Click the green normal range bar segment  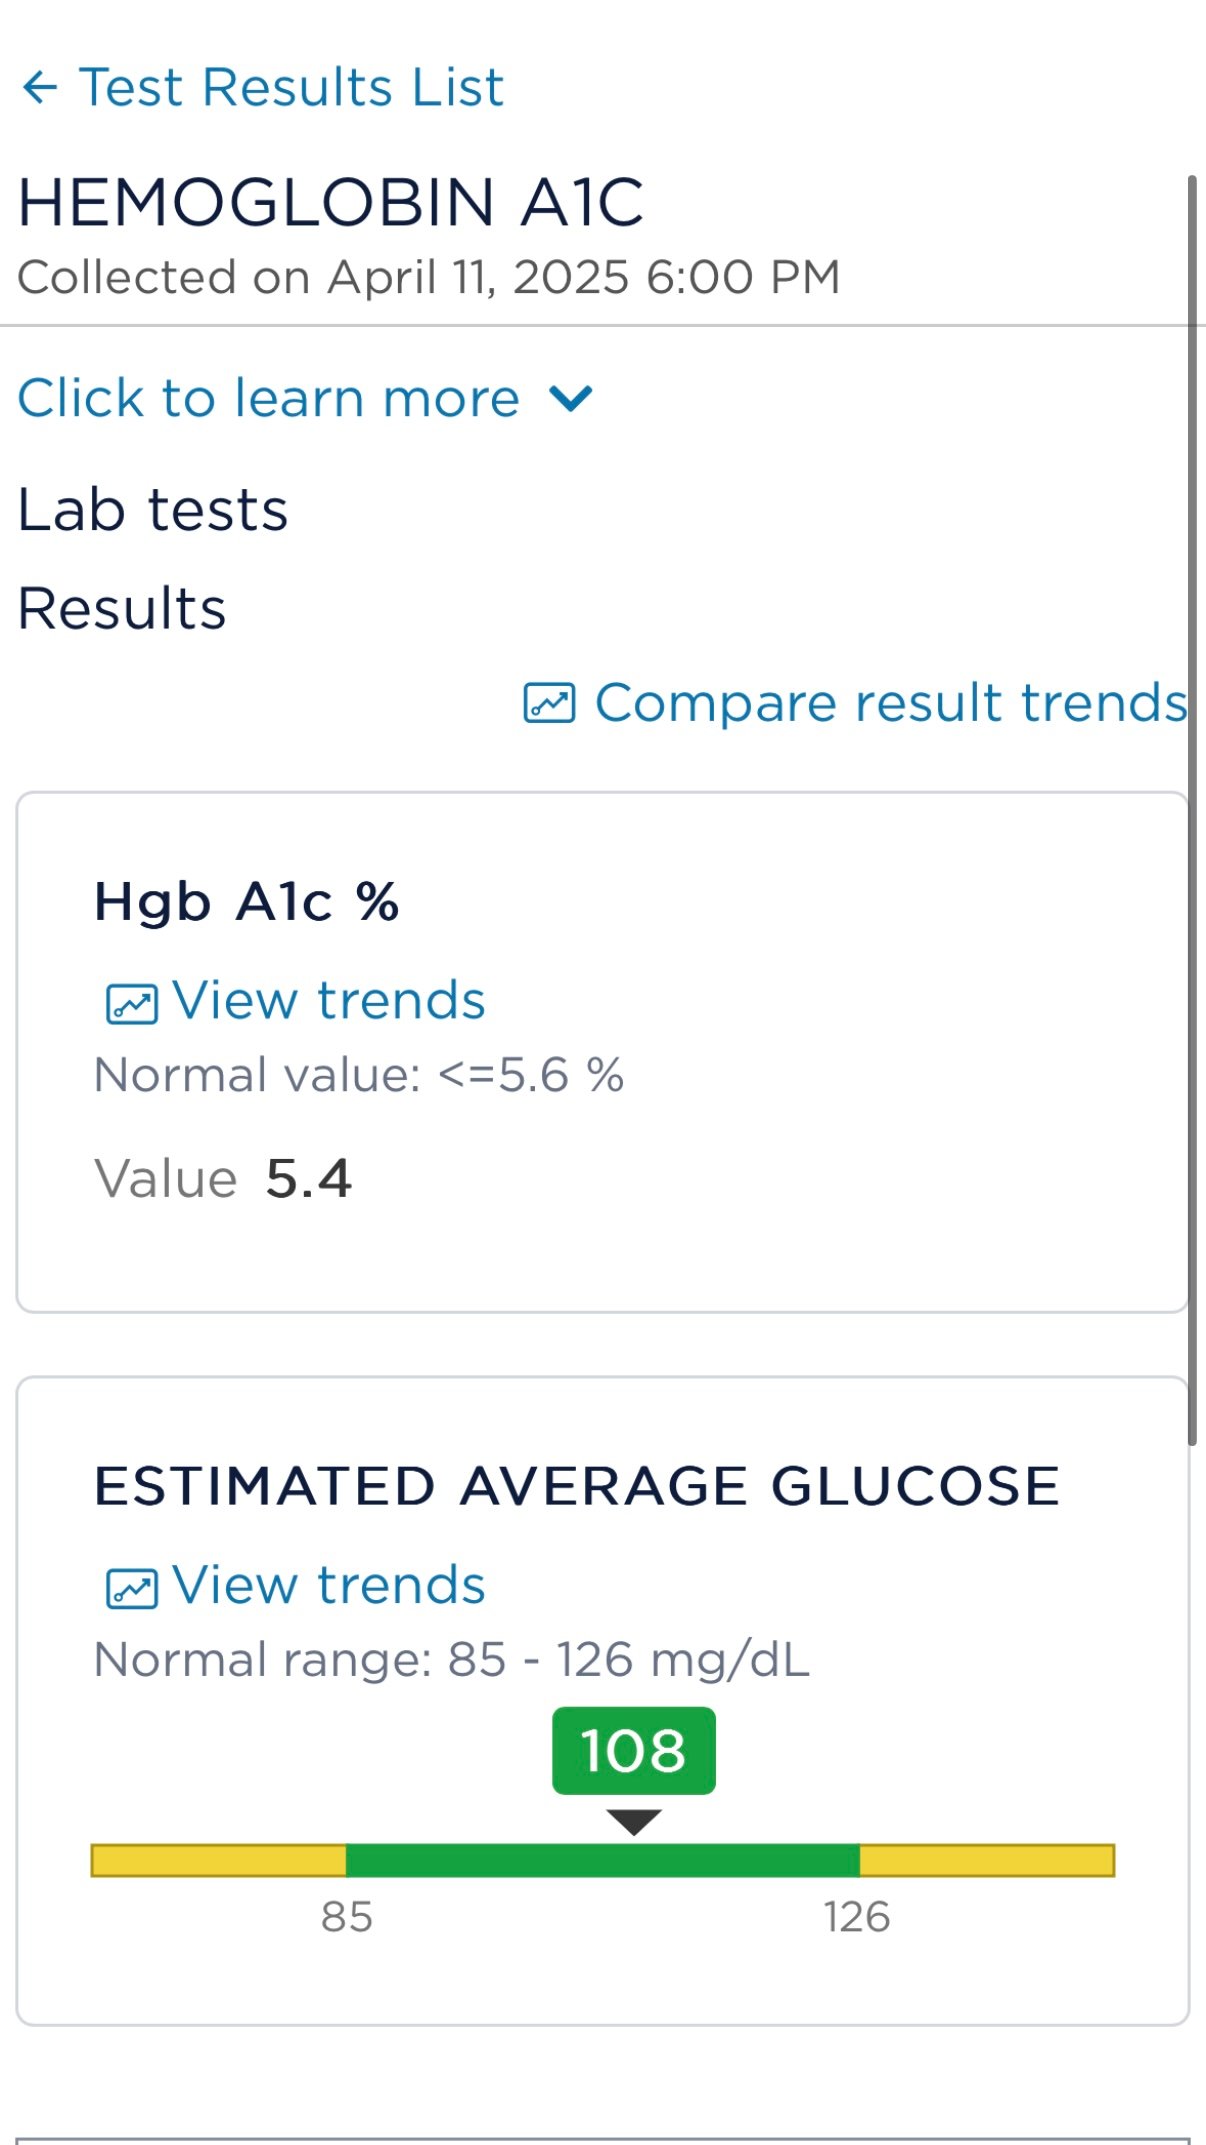point(603,1861)
